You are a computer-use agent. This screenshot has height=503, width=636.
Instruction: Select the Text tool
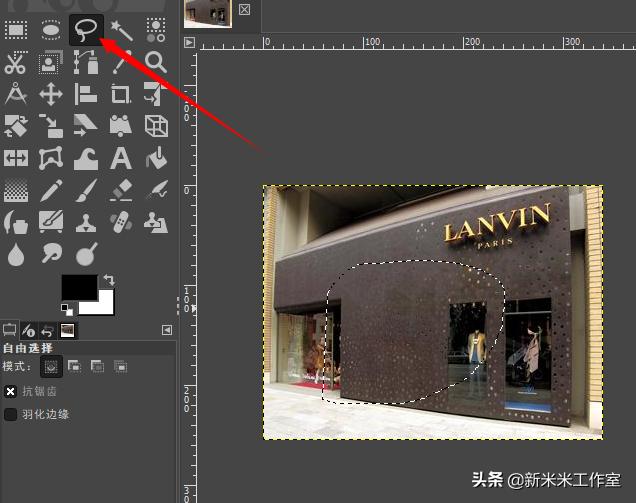point(121,158)
